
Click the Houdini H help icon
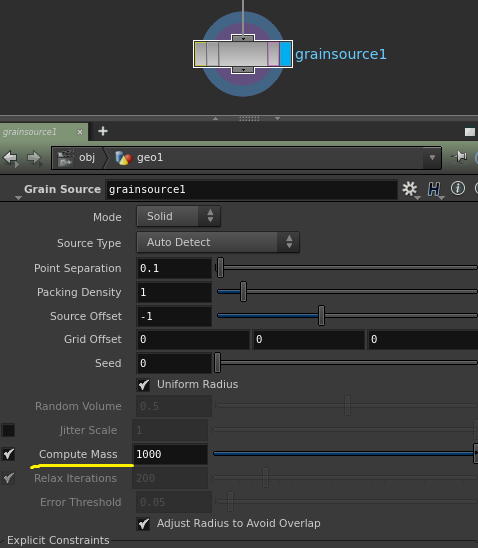[434, 189]
